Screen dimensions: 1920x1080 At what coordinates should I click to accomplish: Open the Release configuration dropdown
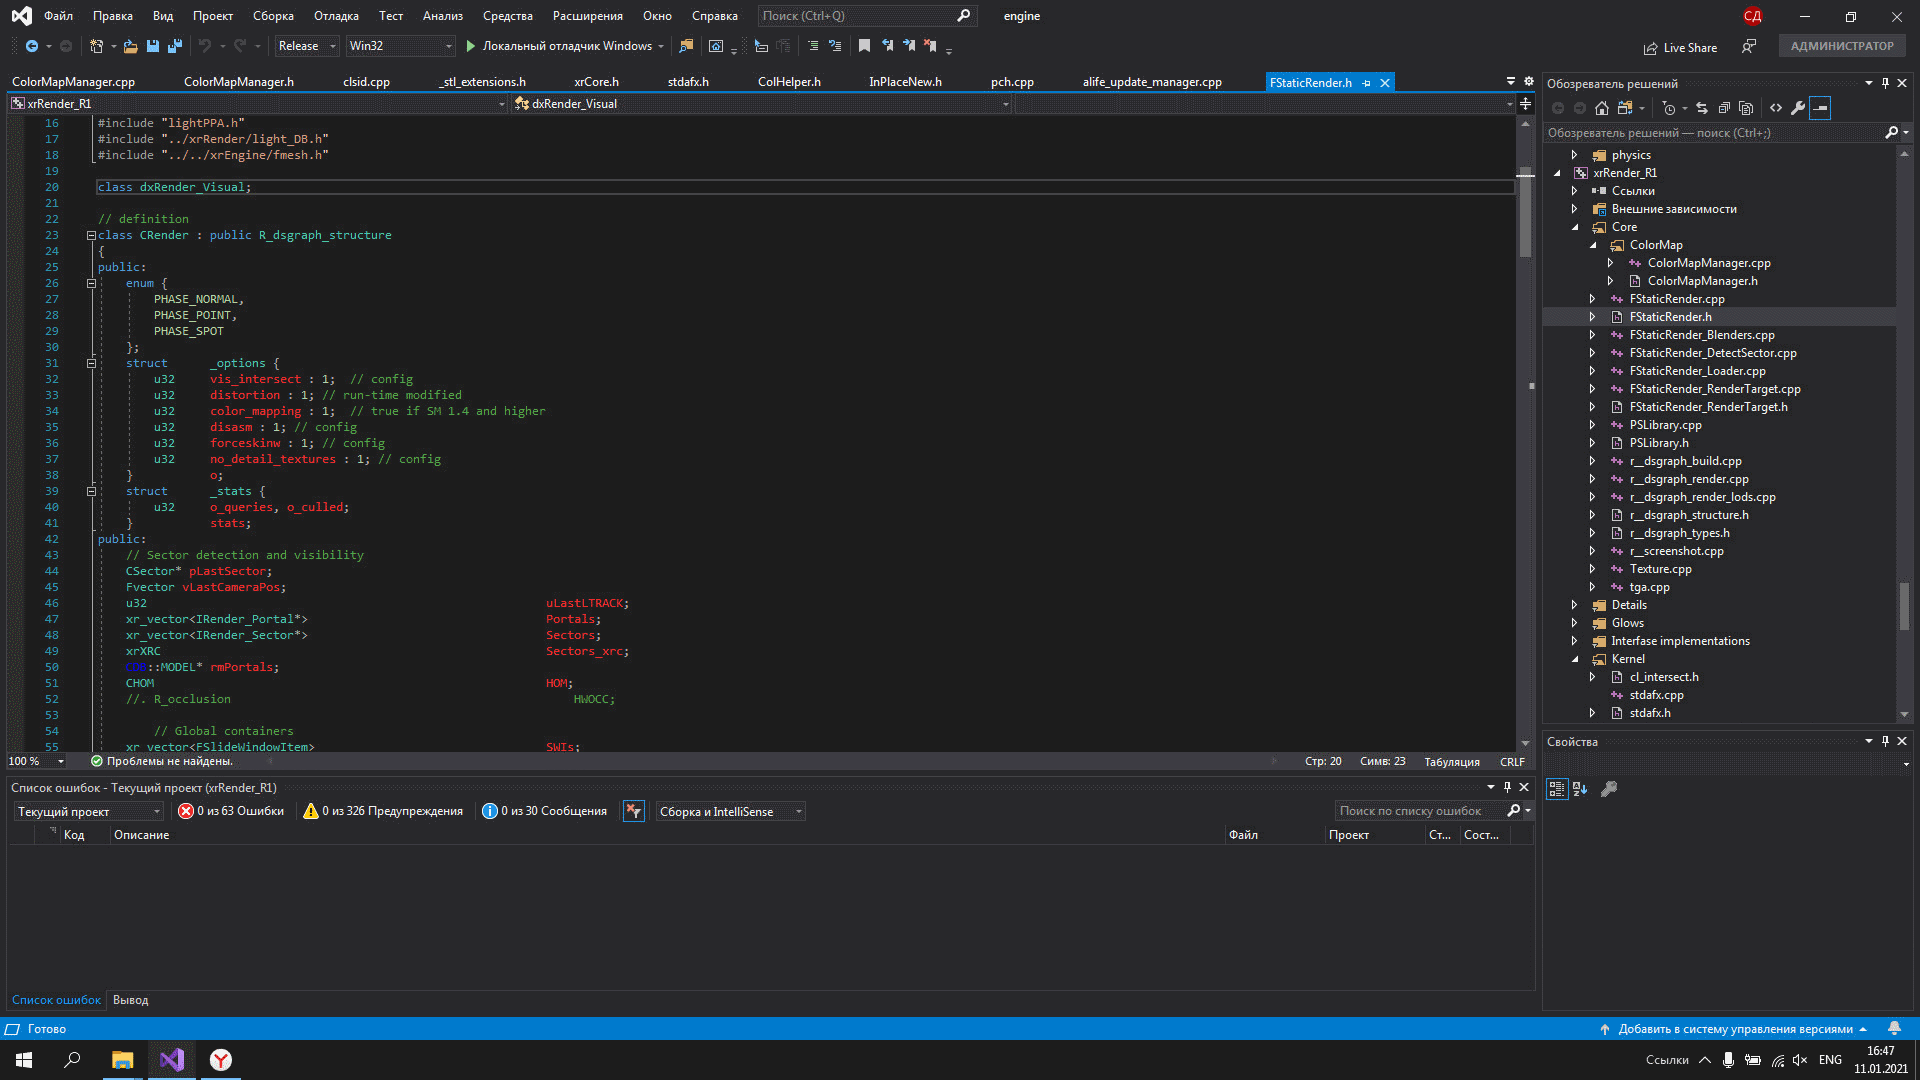pos(307,46)
